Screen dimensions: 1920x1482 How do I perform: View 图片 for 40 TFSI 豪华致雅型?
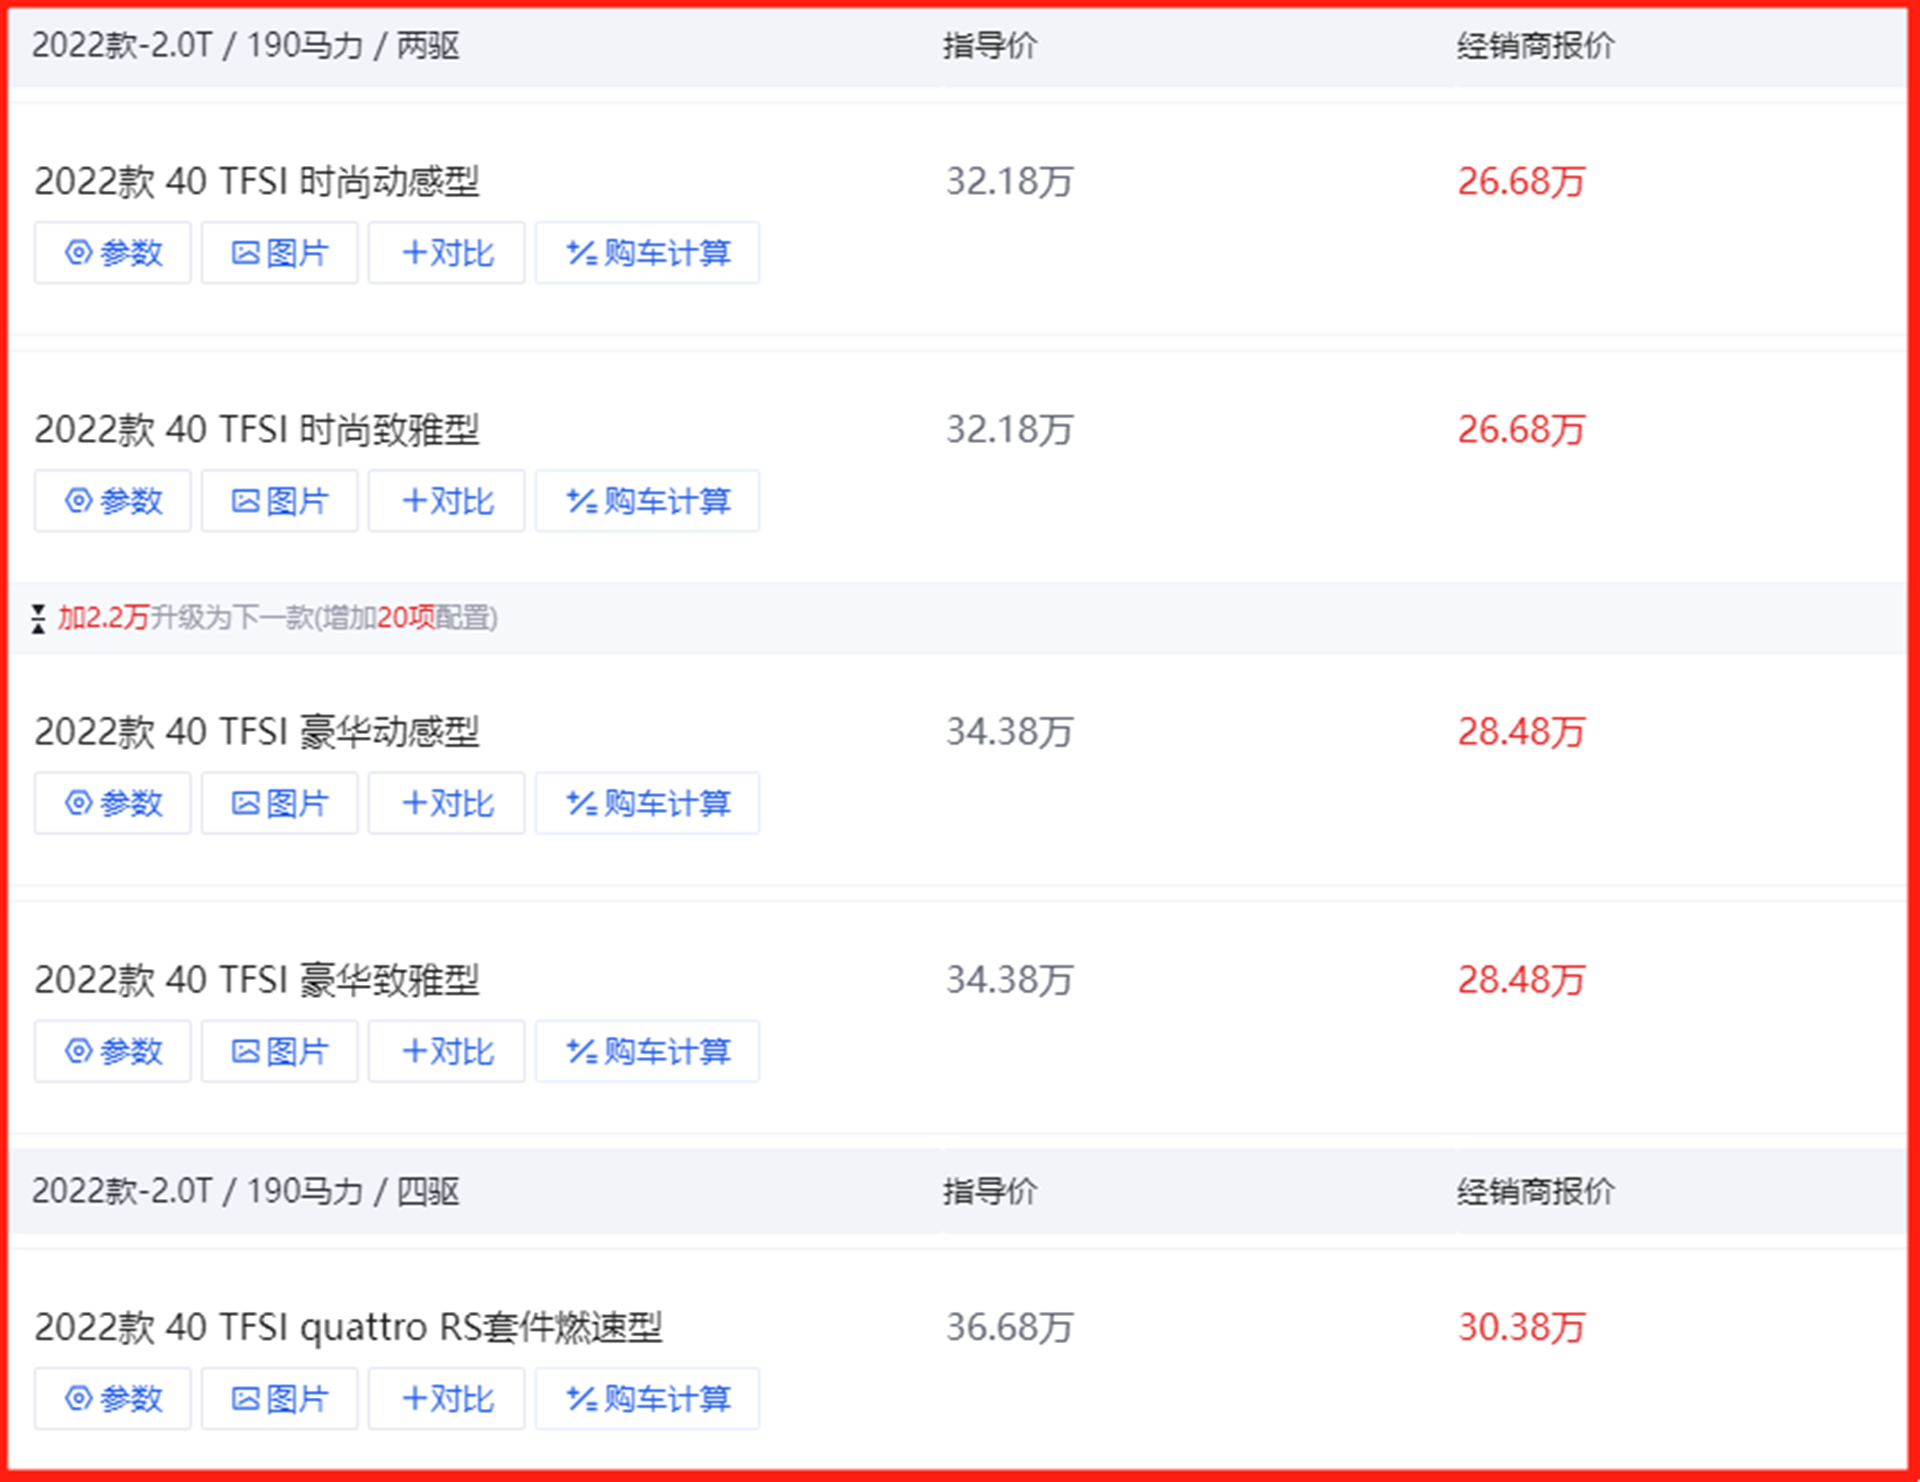click(279, 1051)
